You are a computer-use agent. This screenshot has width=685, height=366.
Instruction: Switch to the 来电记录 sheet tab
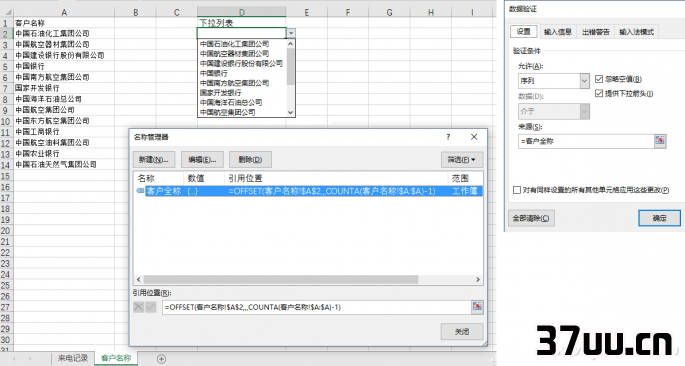[73, 358]
